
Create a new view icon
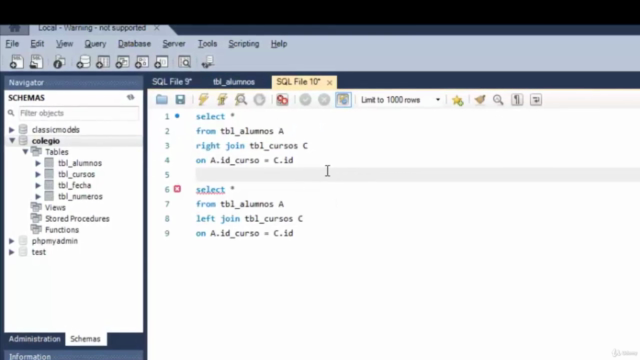click(122, 62)
